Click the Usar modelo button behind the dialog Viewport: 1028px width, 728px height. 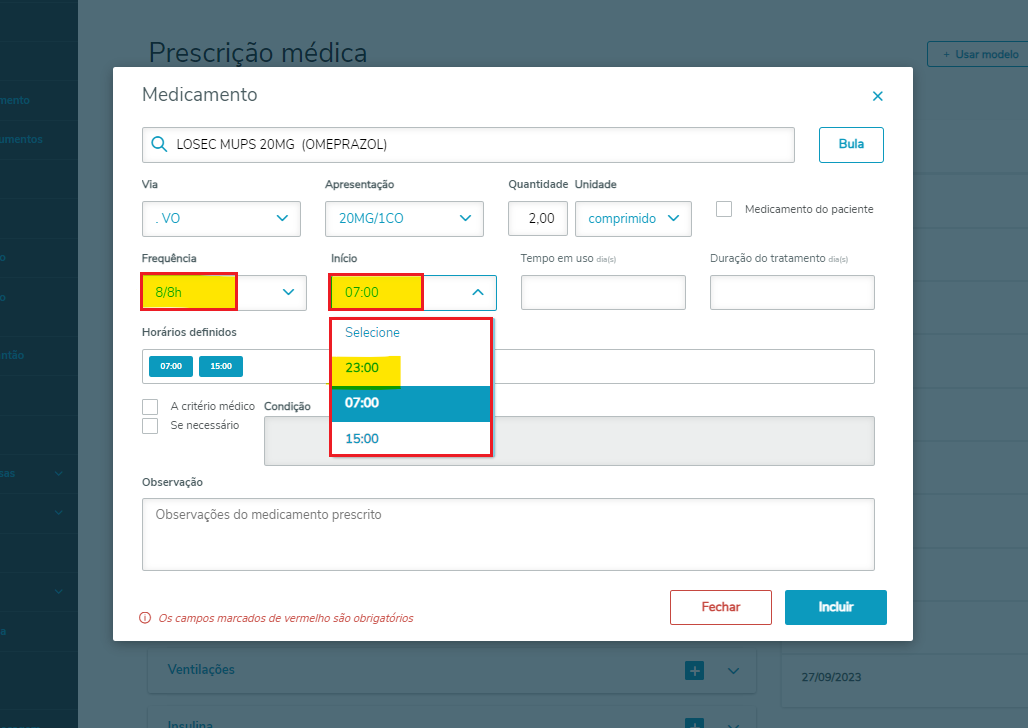(979, 54)
